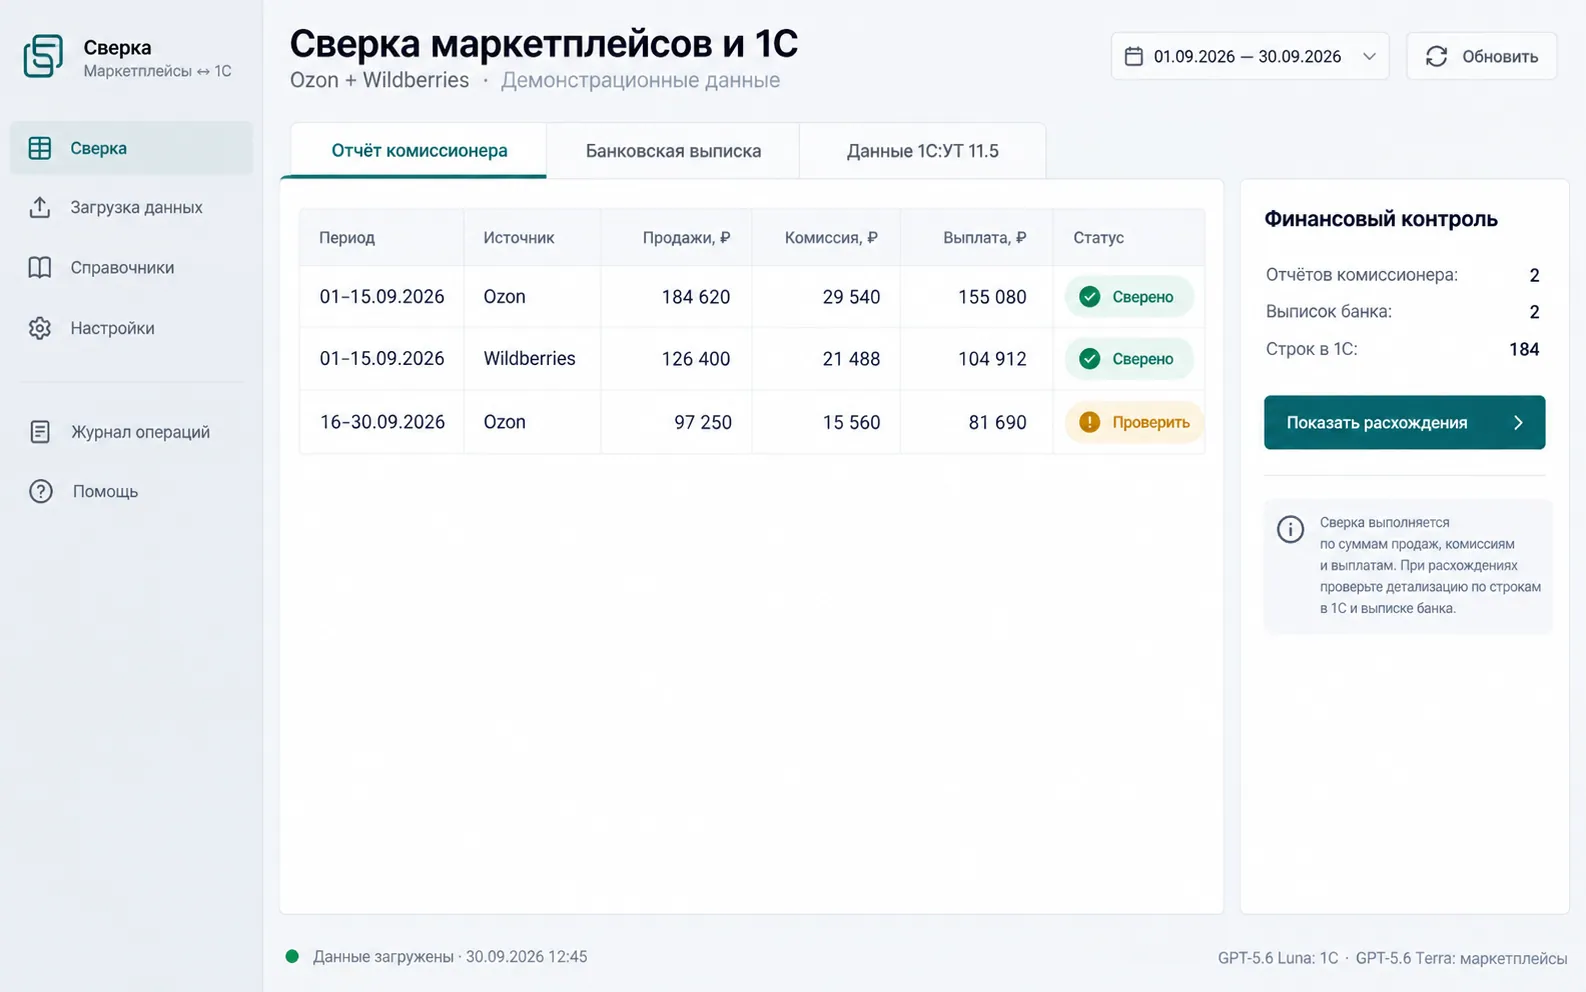Click green checkmark in Ozon 01-15.09.2026 row
The width and height of the screenshot is (1586, 992).
pyautogui.click(x=1090, y=297)
